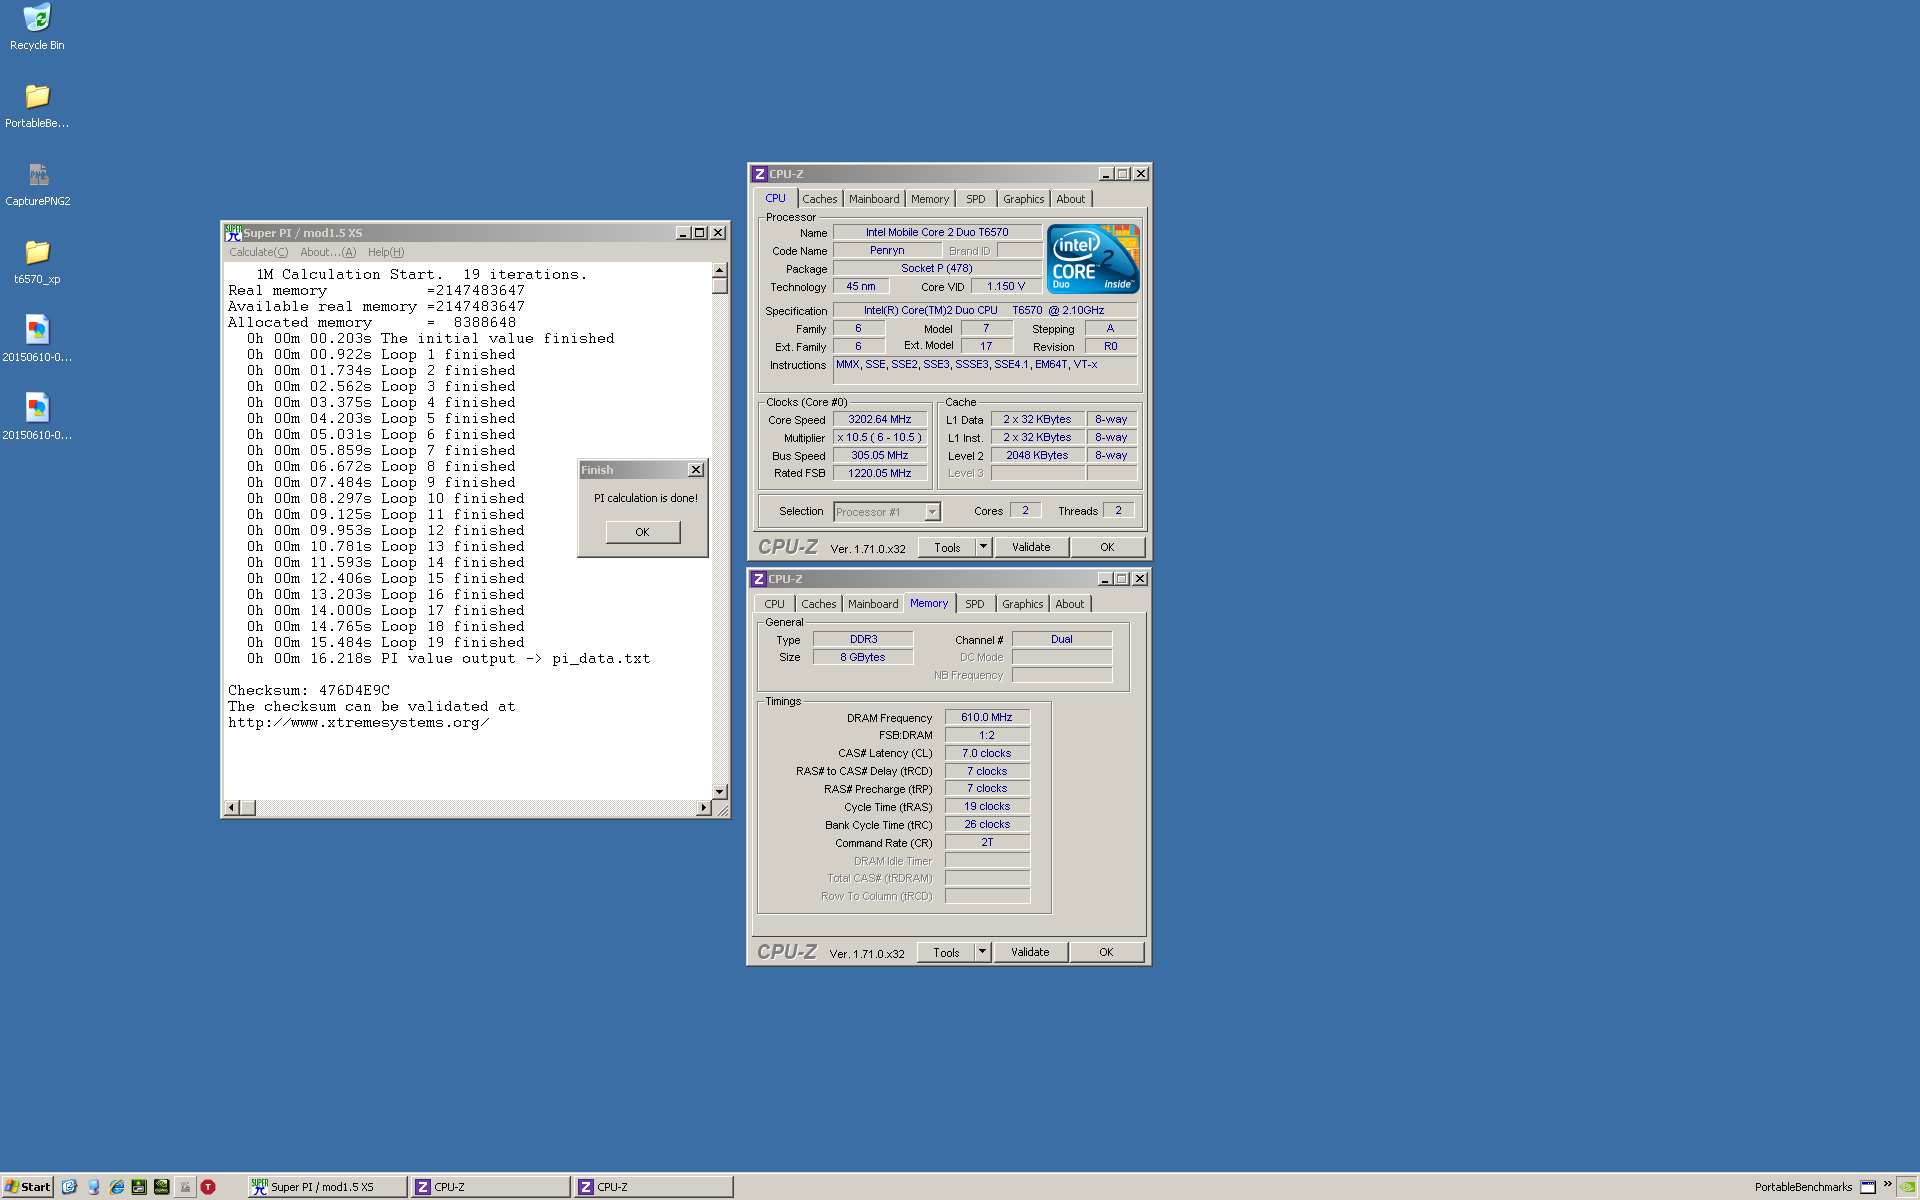Click the Super PI title bar icon

coord(233,232)
